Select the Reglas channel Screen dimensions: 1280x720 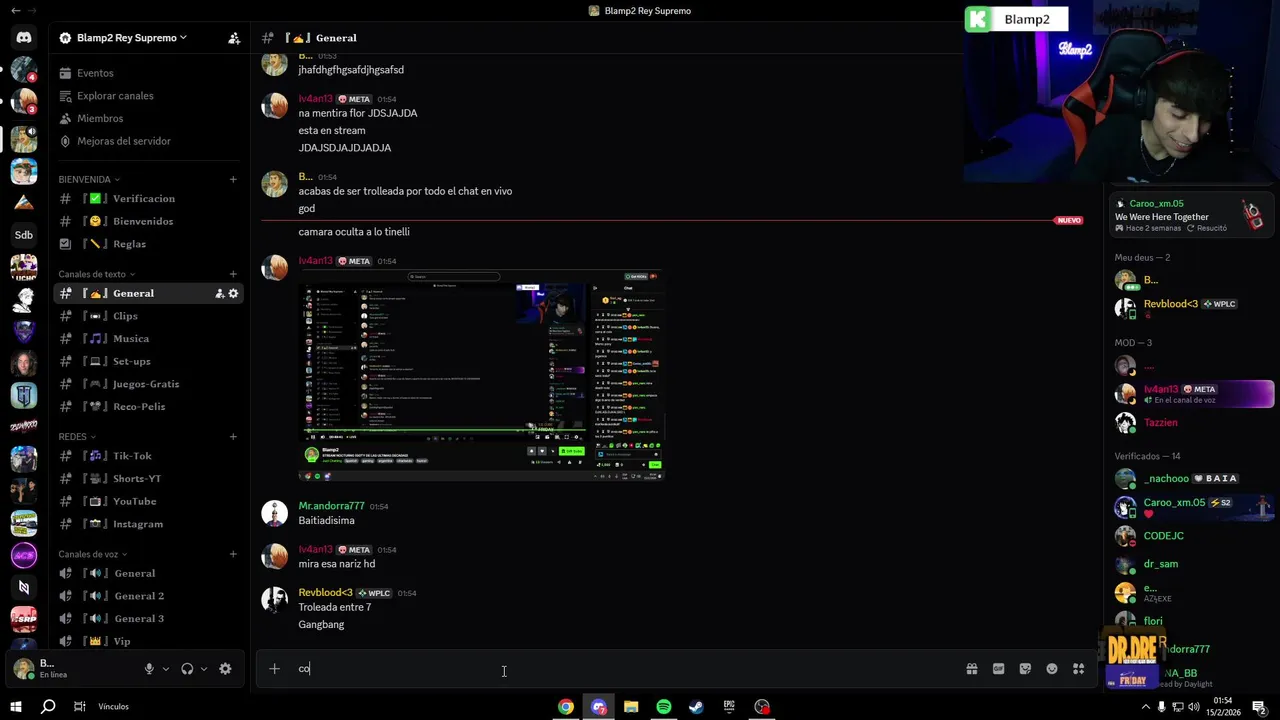coord(149,244)
